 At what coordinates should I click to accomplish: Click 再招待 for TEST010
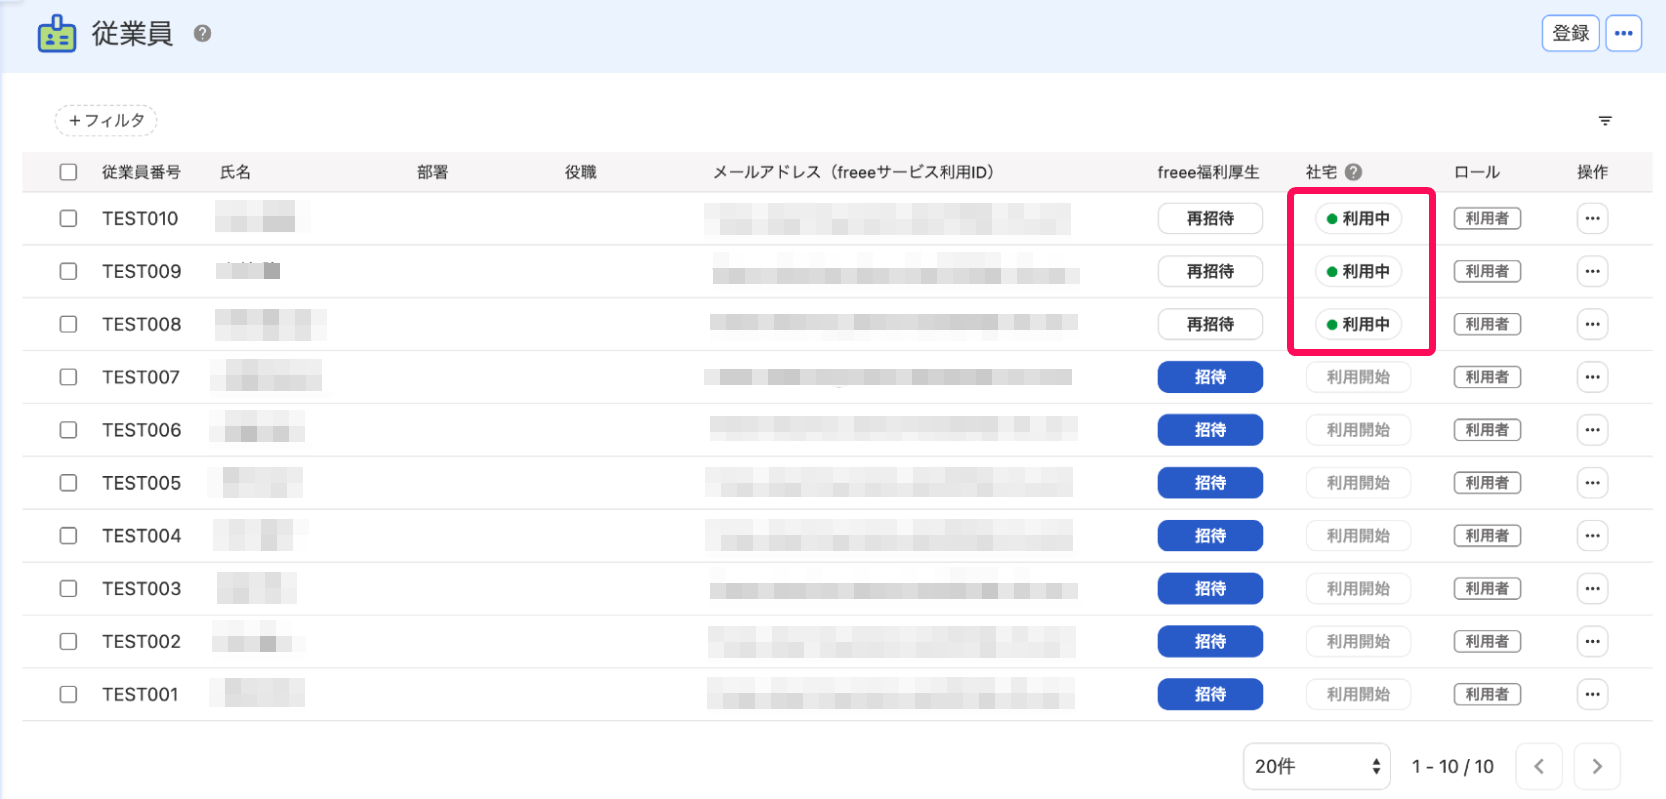coord(1210,218)
